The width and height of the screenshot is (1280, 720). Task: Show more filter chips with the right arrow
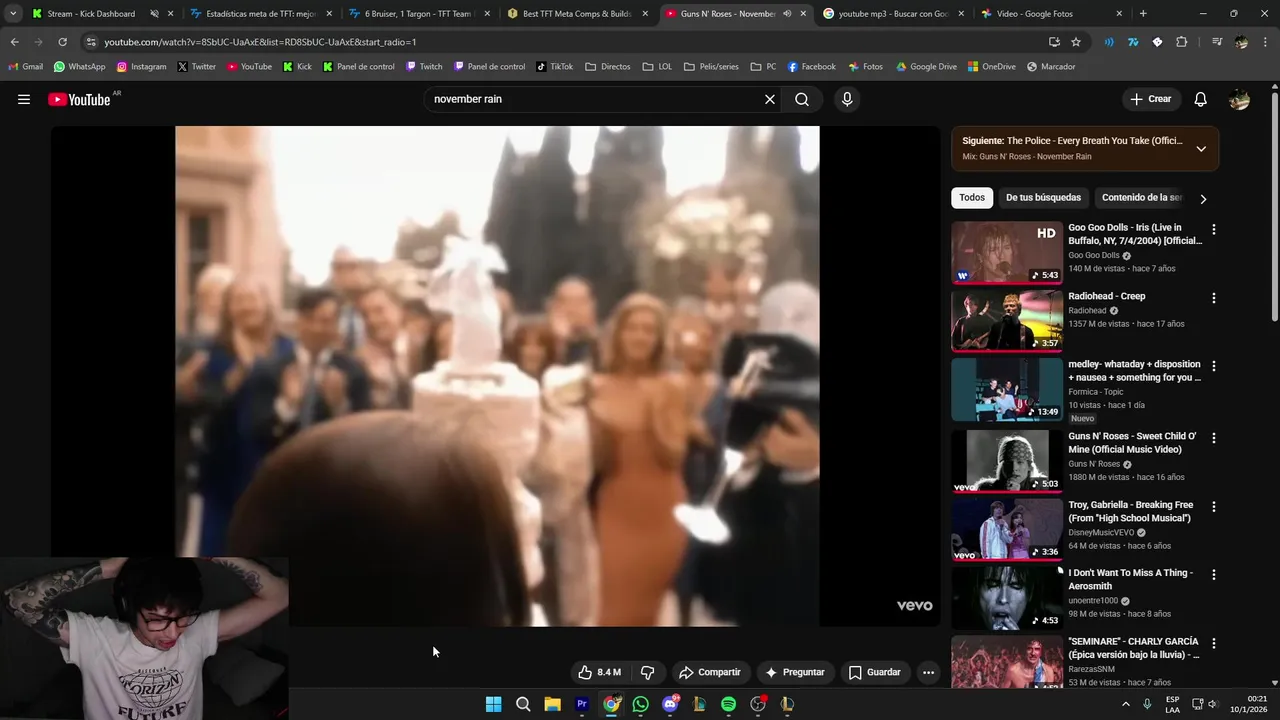point(1203,198)
